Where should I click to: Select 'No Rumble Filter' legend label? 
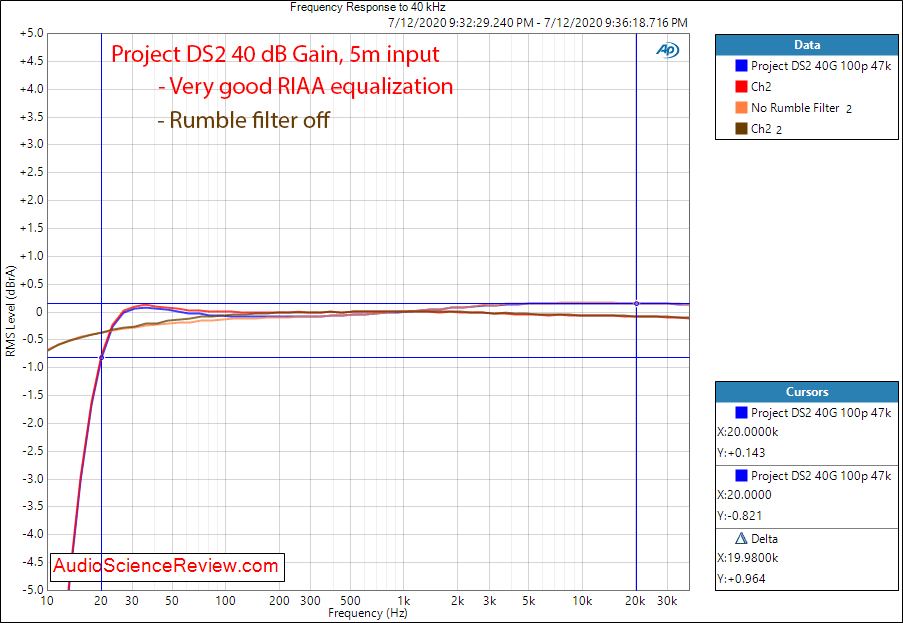click(x=795, y=108)
